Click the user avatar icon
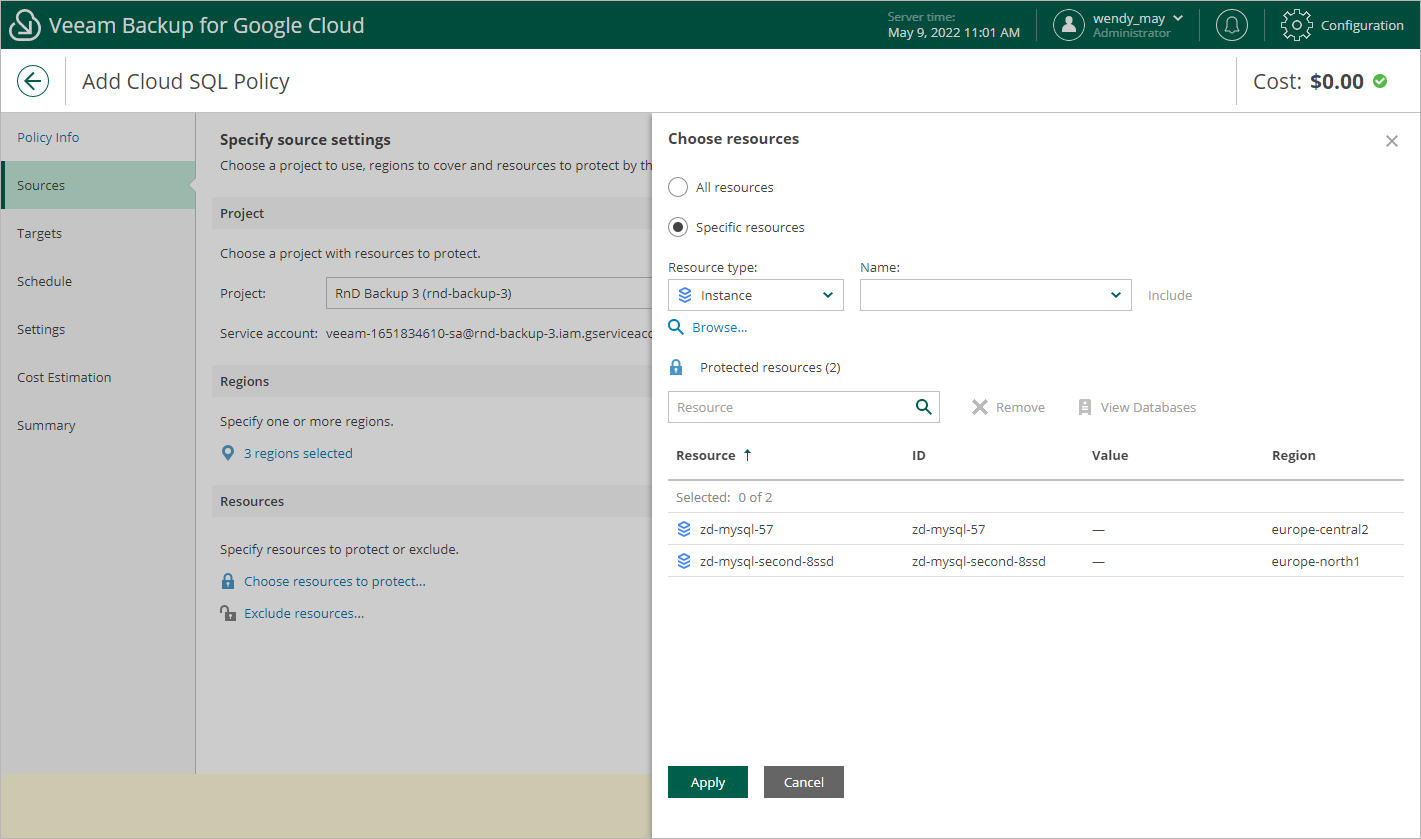 pyautogui.click(x=1069, y=25)
